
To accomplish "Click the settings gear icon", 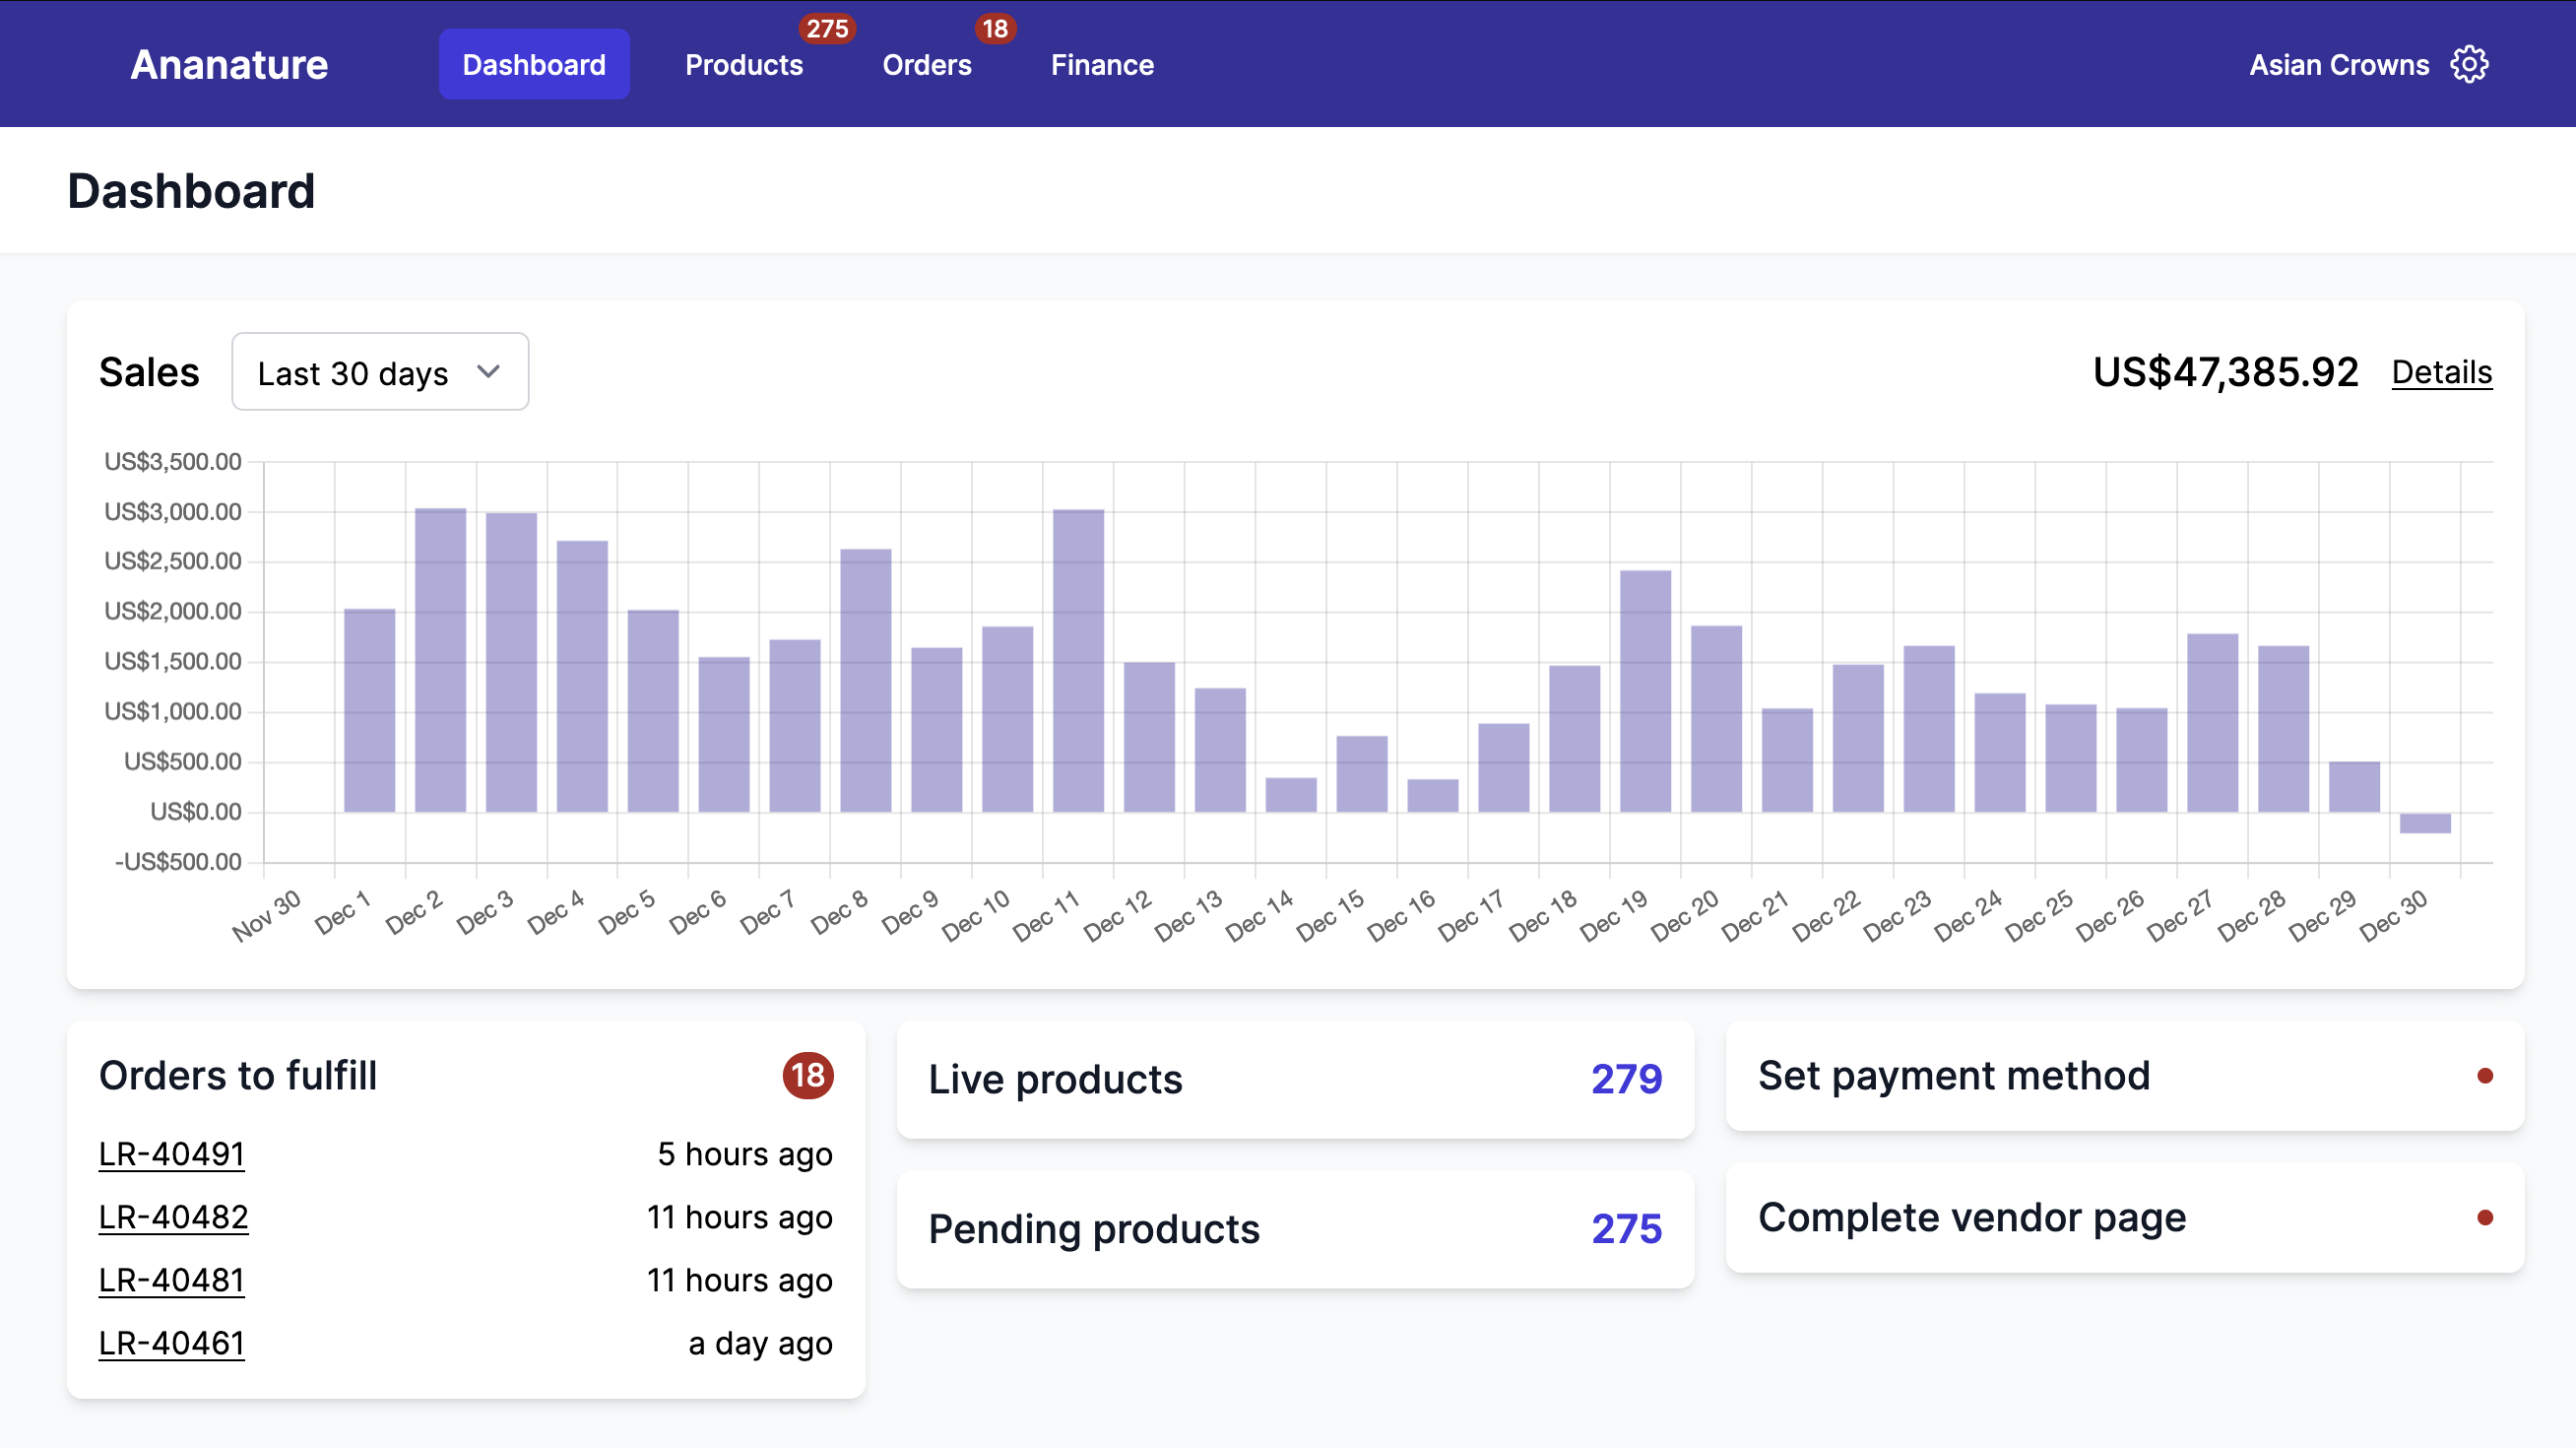I will point(2472,64).
